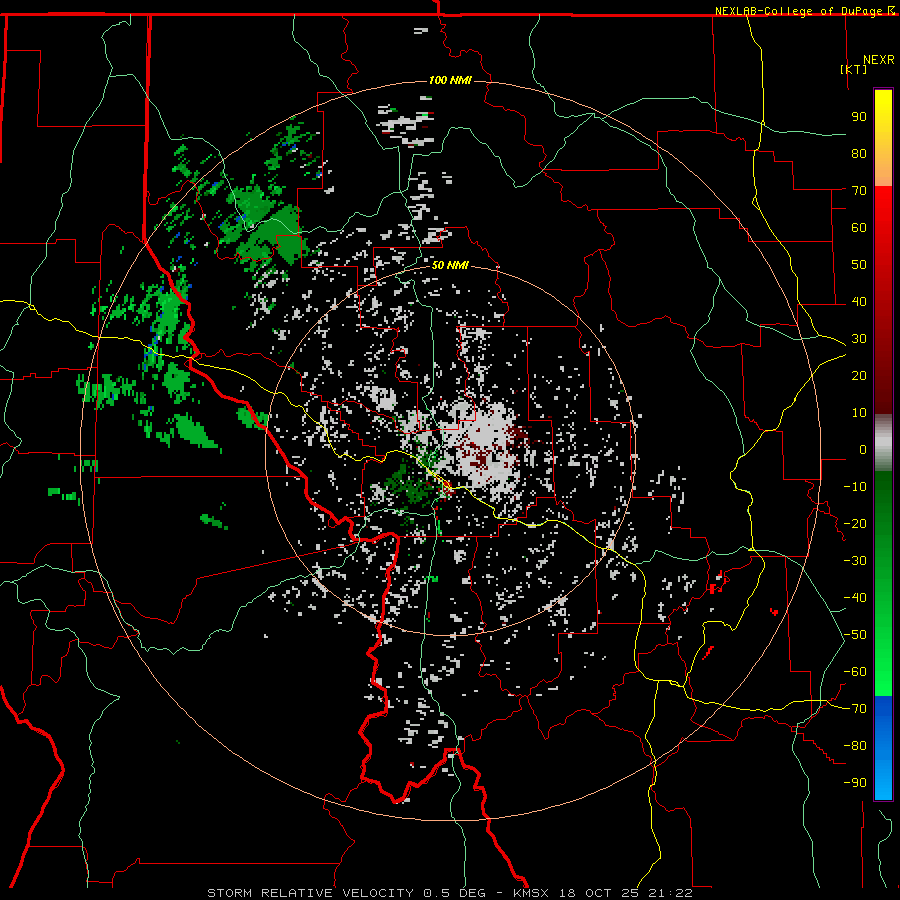The width and height of the screenshot is (900, 900).
Task: Click the [KT] units label
Action: [x=854, y=69]
